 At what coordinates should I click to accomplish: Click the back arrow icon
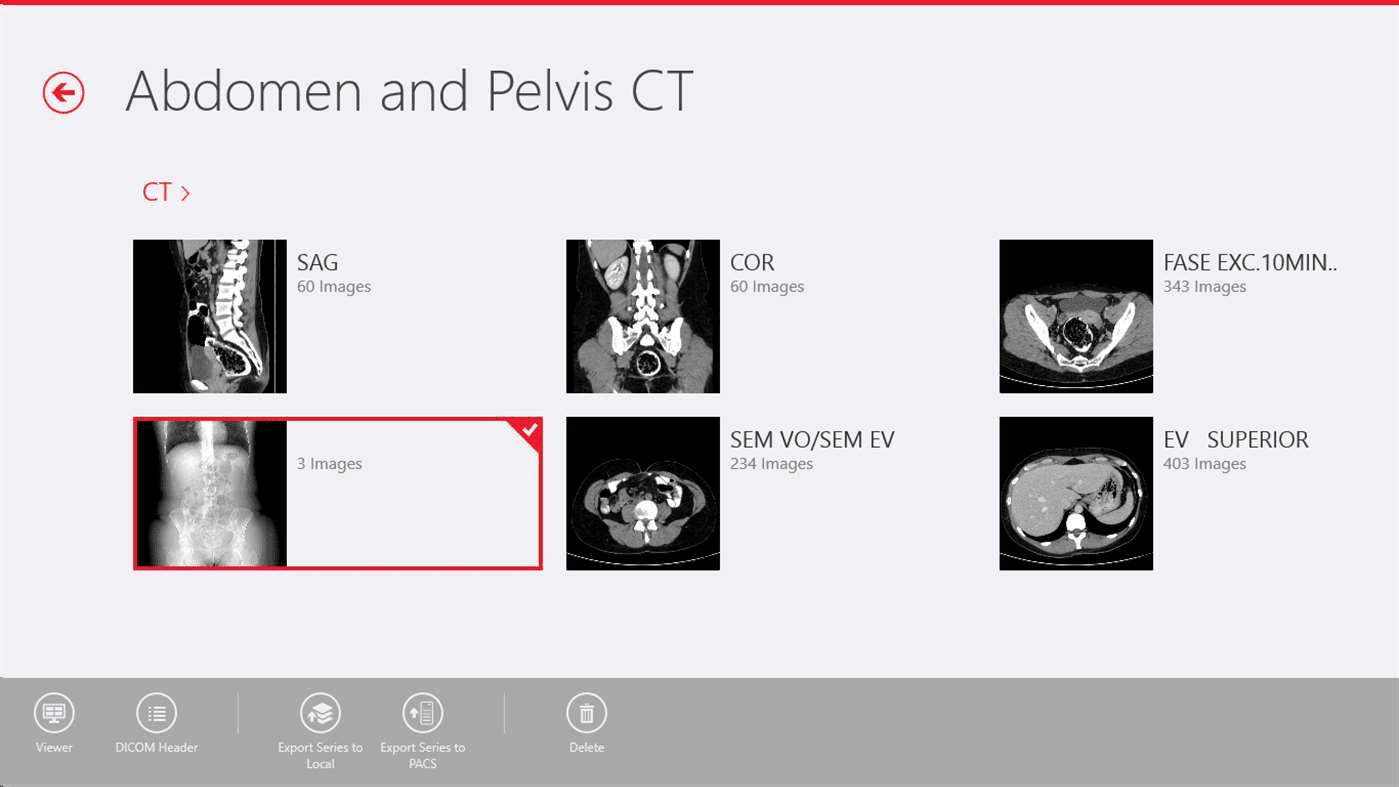tap(62, 91)
